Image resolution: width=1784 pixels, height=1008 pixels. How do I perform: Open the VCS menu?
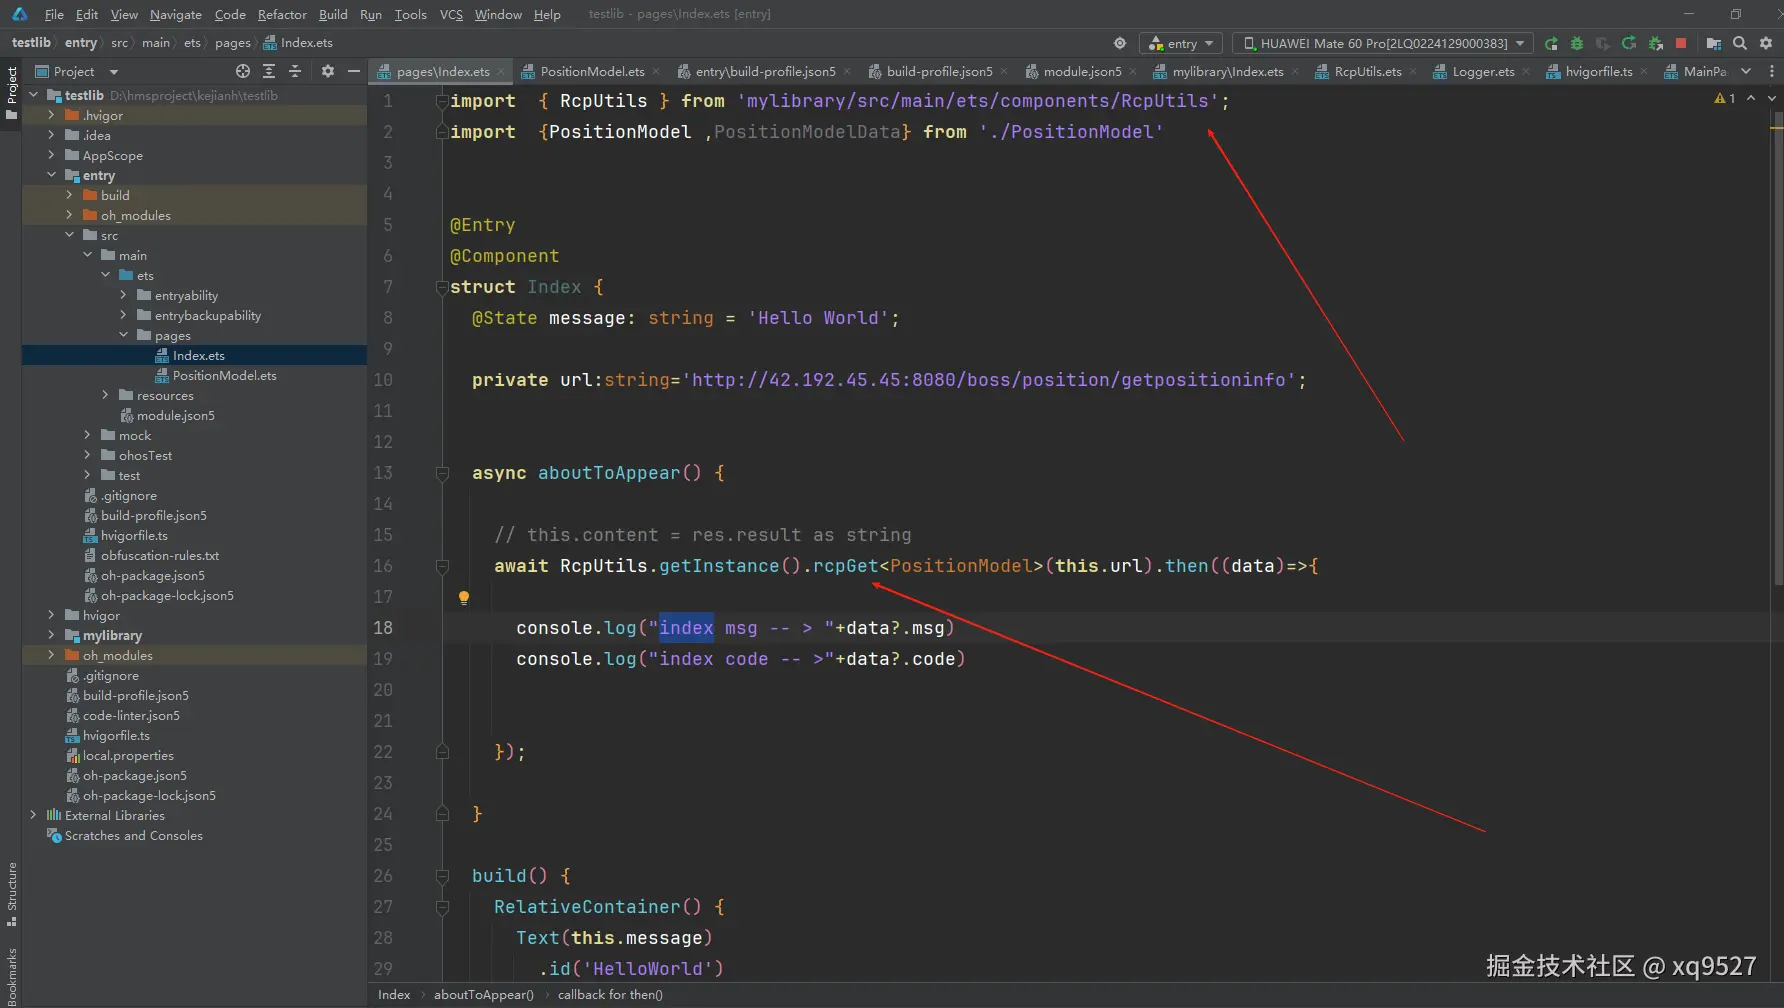(x=451, y=14)
